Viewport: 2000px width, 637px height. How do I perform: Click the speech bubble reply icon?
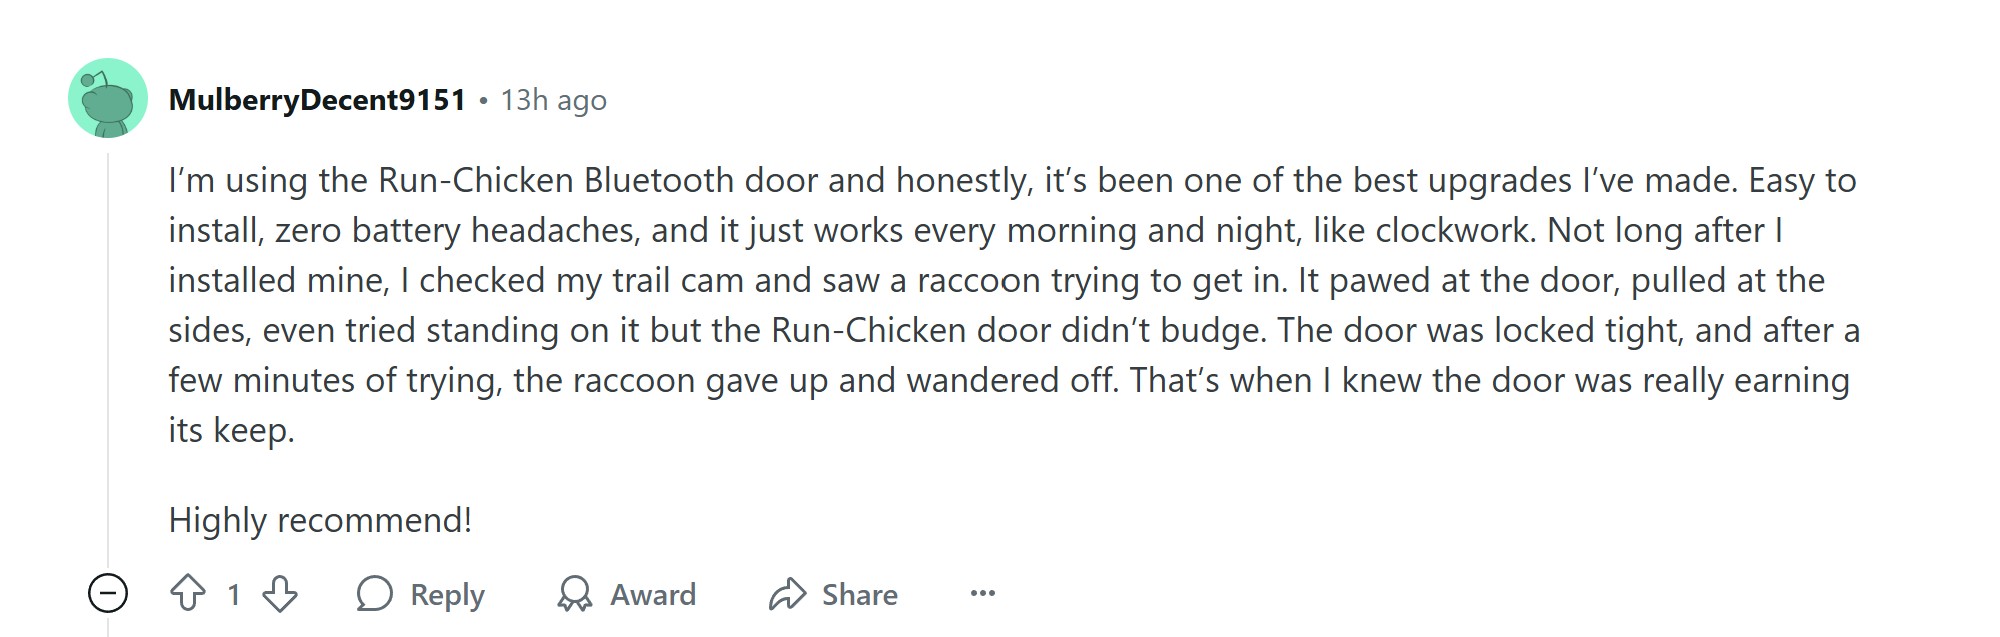pos(374,594)
